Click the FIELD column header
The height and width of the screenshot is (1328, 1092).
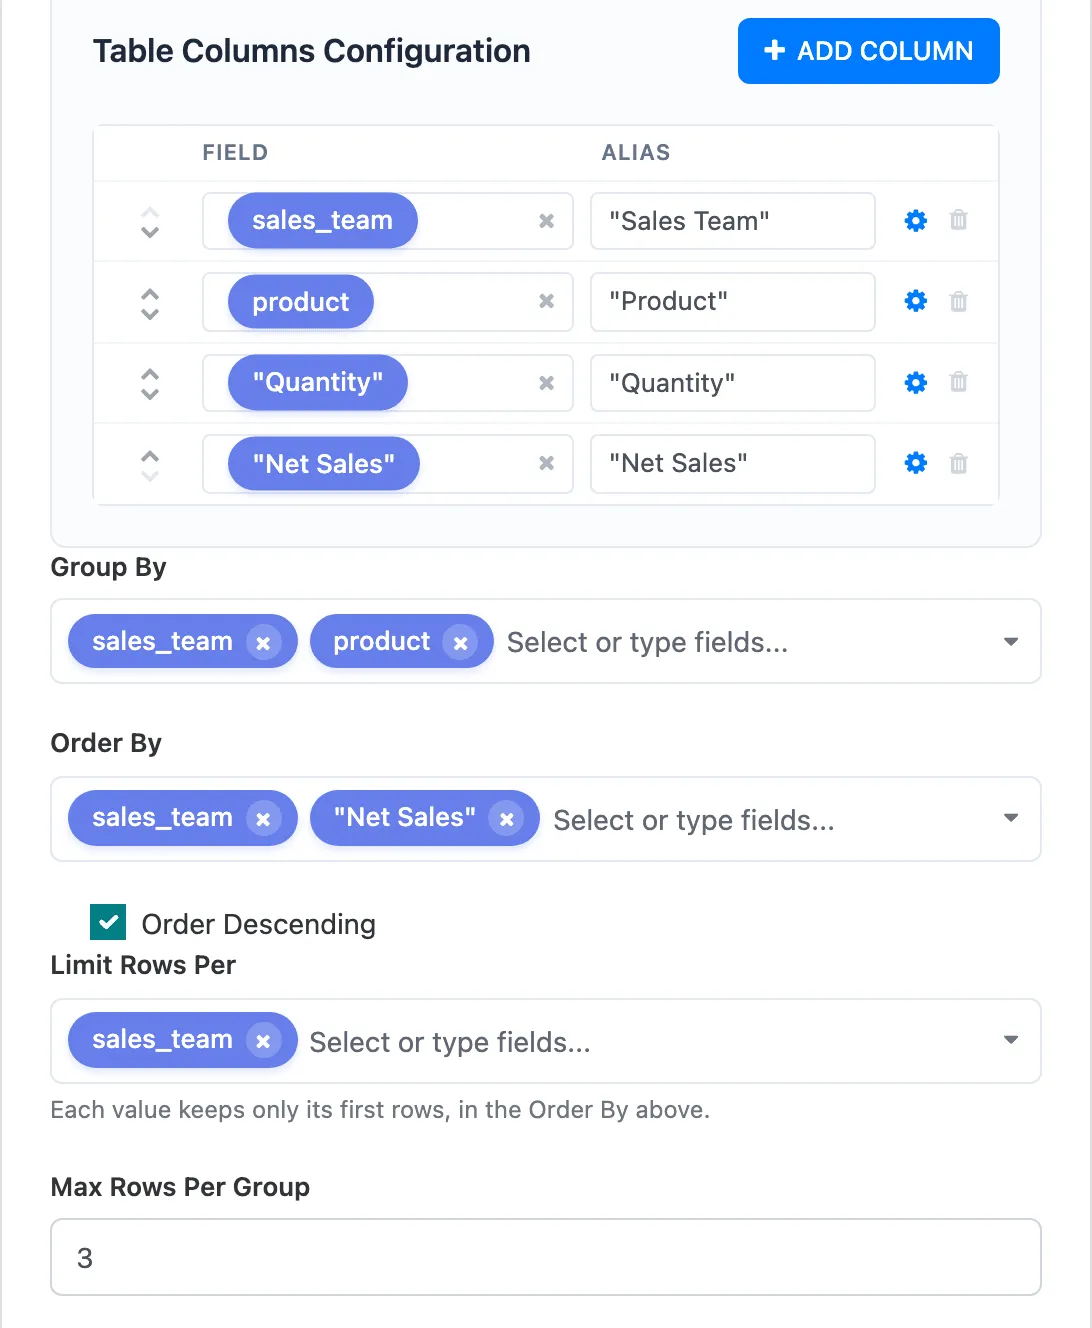pyautogui.click(x=235, y=152)
